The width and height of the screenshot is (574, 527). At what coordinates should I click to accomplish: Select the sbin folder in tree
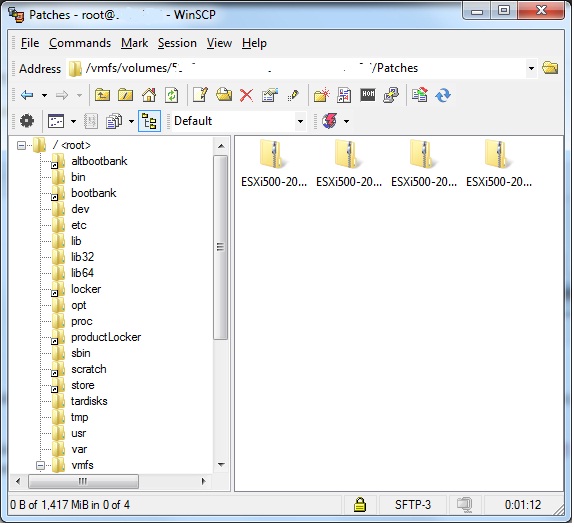point(81,353)
